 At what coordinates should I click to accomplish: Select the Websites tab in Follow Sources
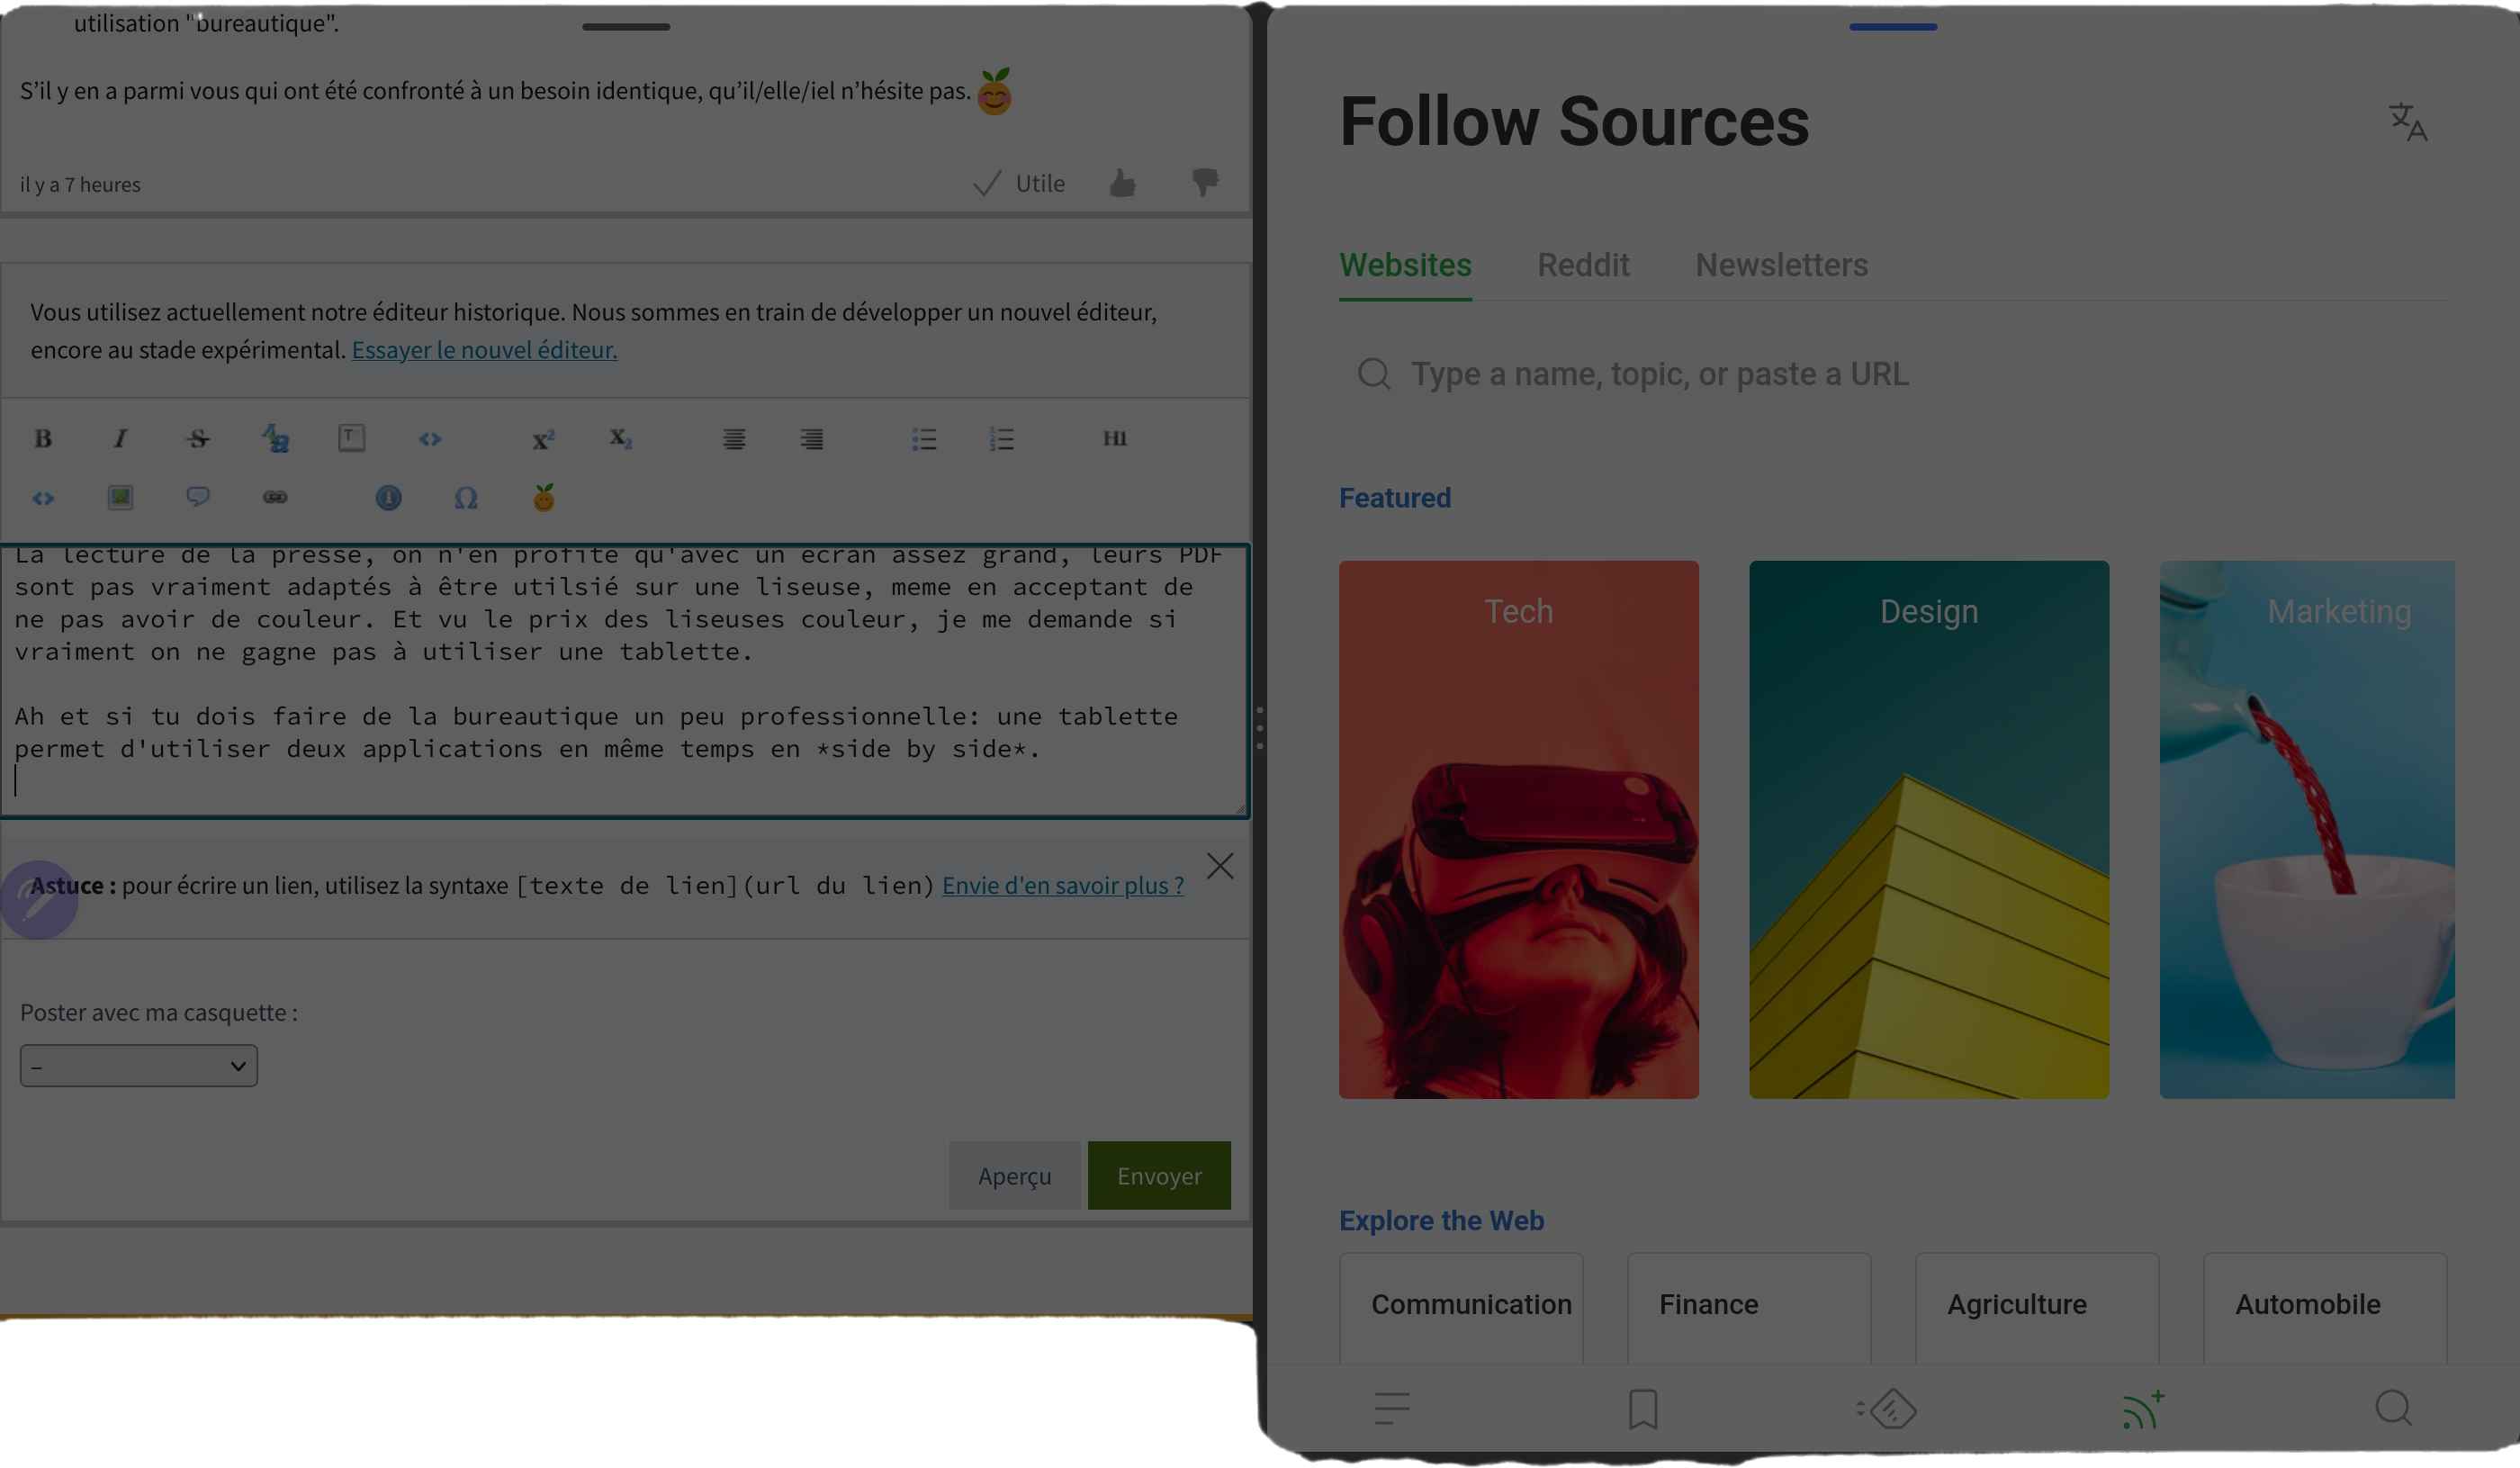(x=1405, y=264)
